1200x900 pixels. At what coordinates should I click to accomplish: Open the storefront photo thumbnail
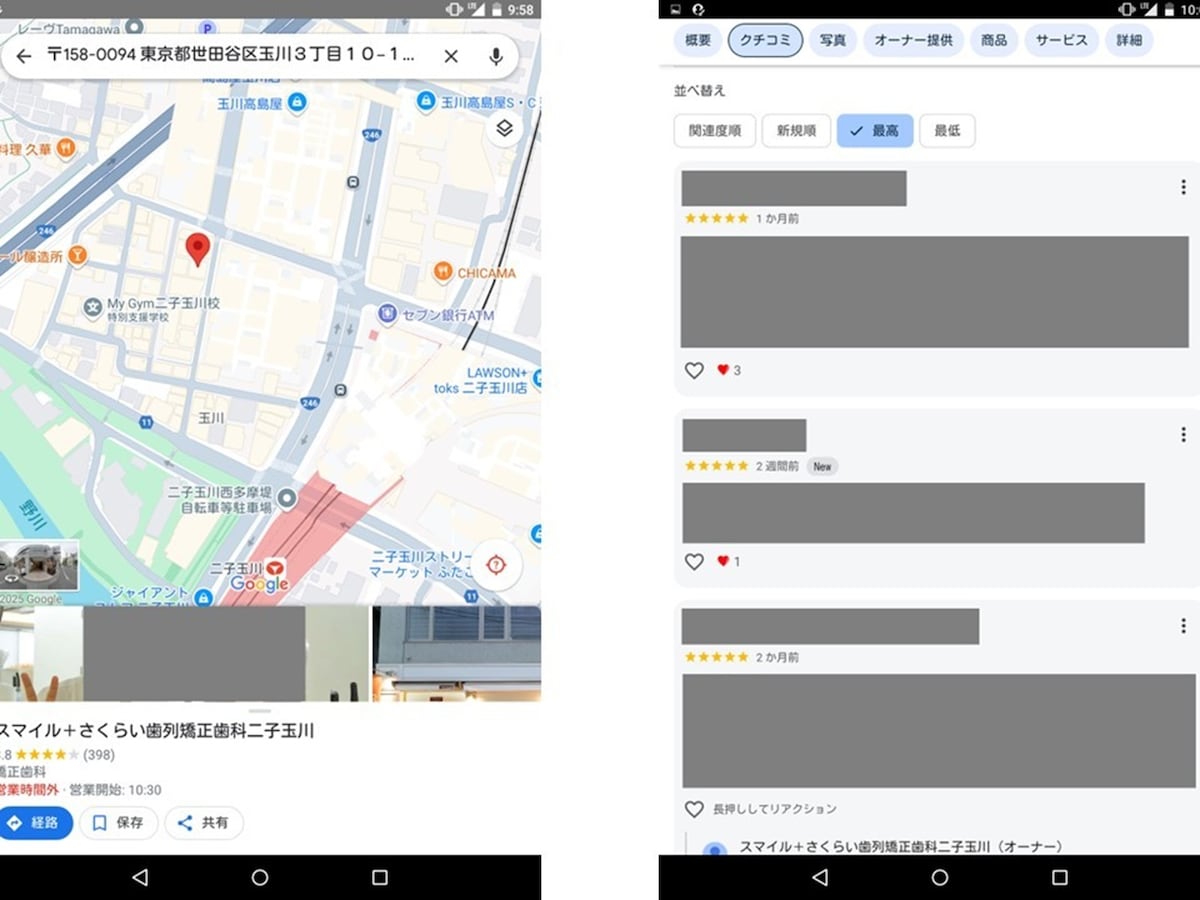click(457, 653)
